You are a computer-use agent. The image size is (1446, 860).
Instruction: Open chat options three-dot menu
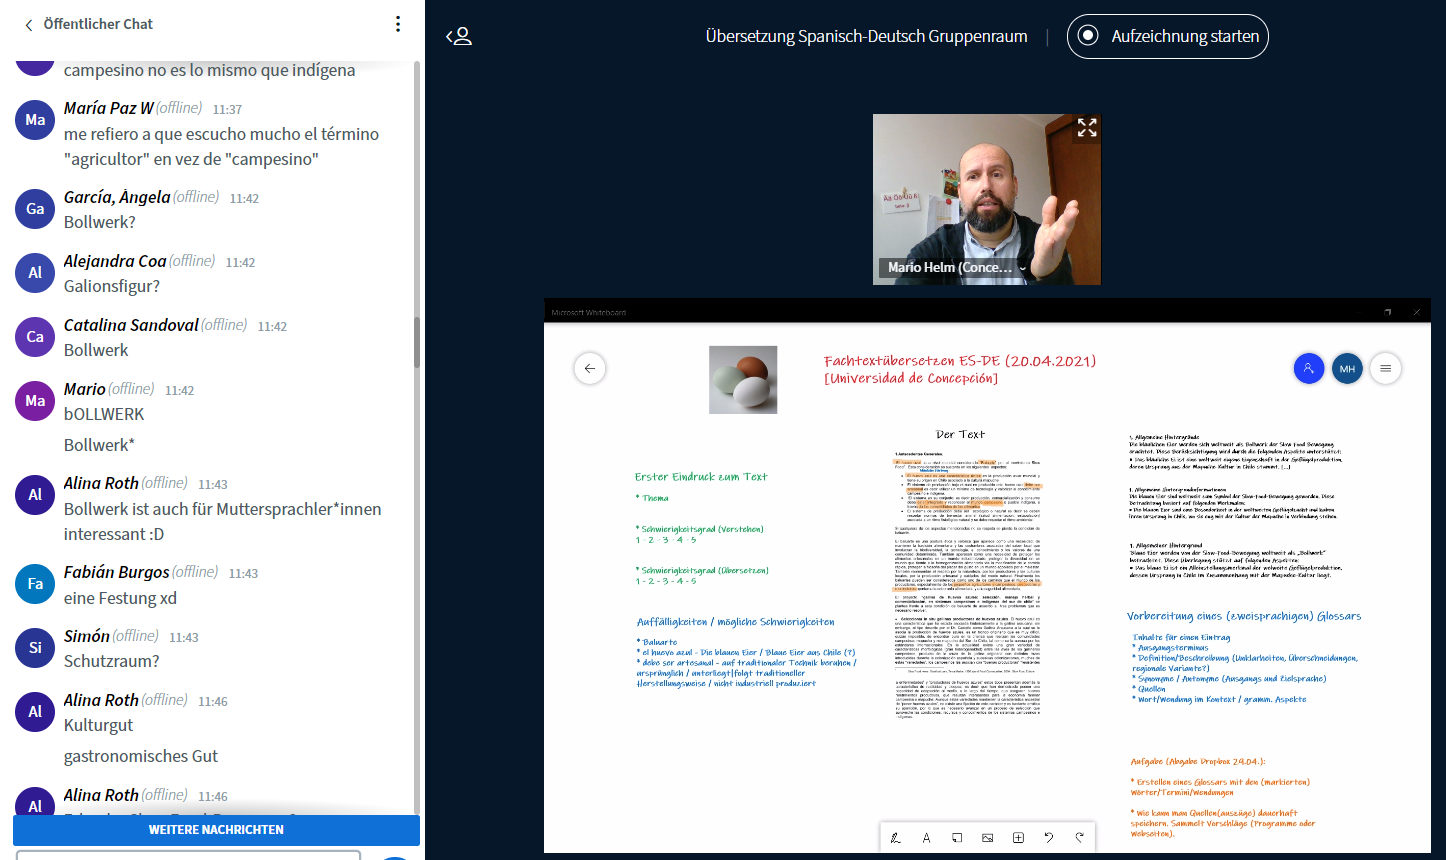click(398, 24)
